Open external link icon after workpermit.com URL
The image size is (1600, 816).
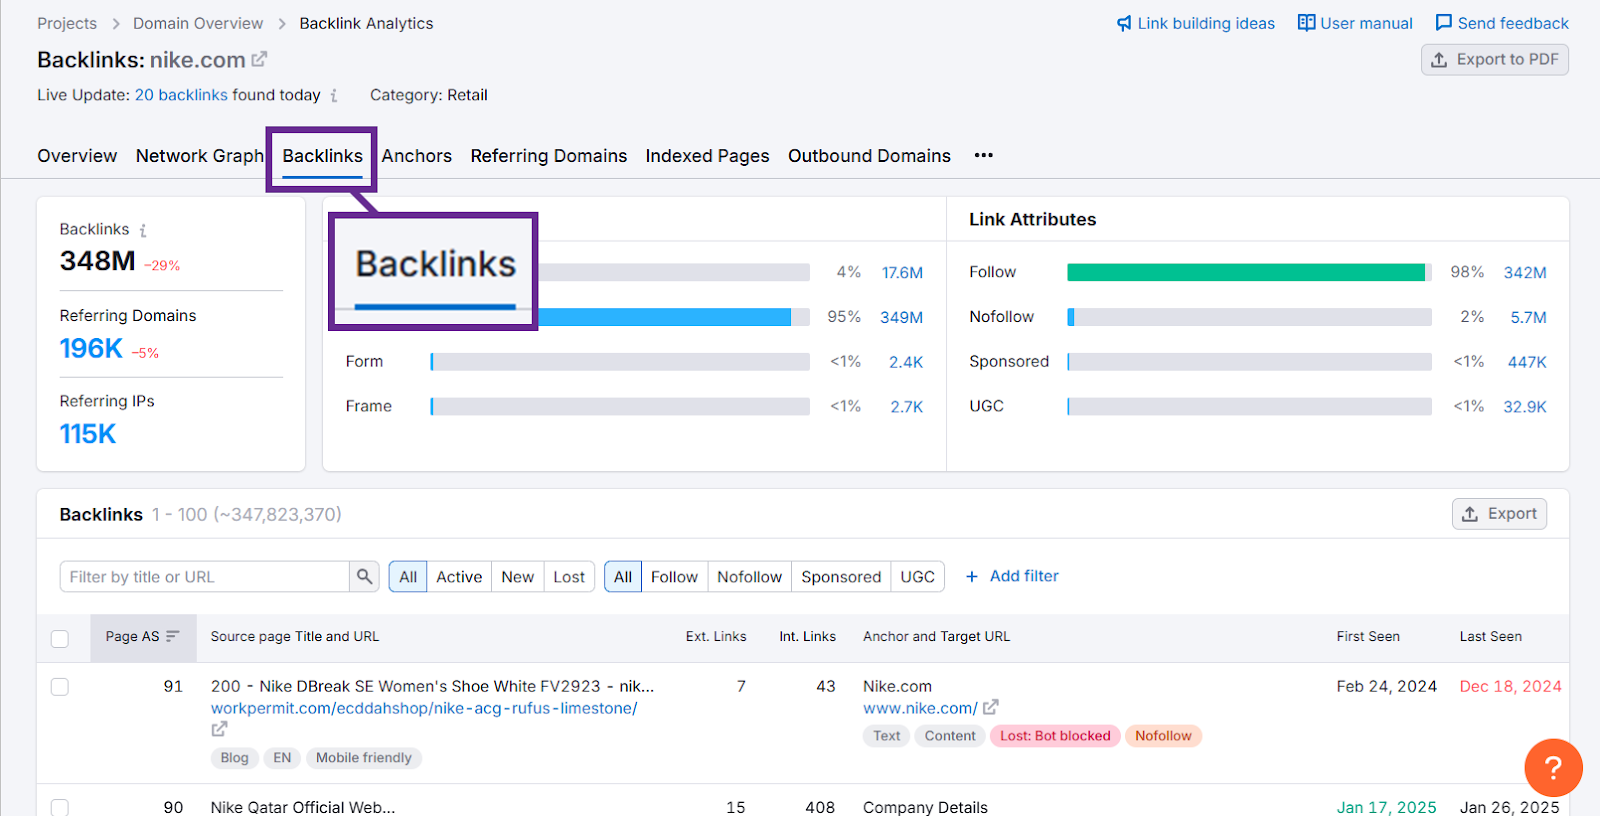coord(219,730)
